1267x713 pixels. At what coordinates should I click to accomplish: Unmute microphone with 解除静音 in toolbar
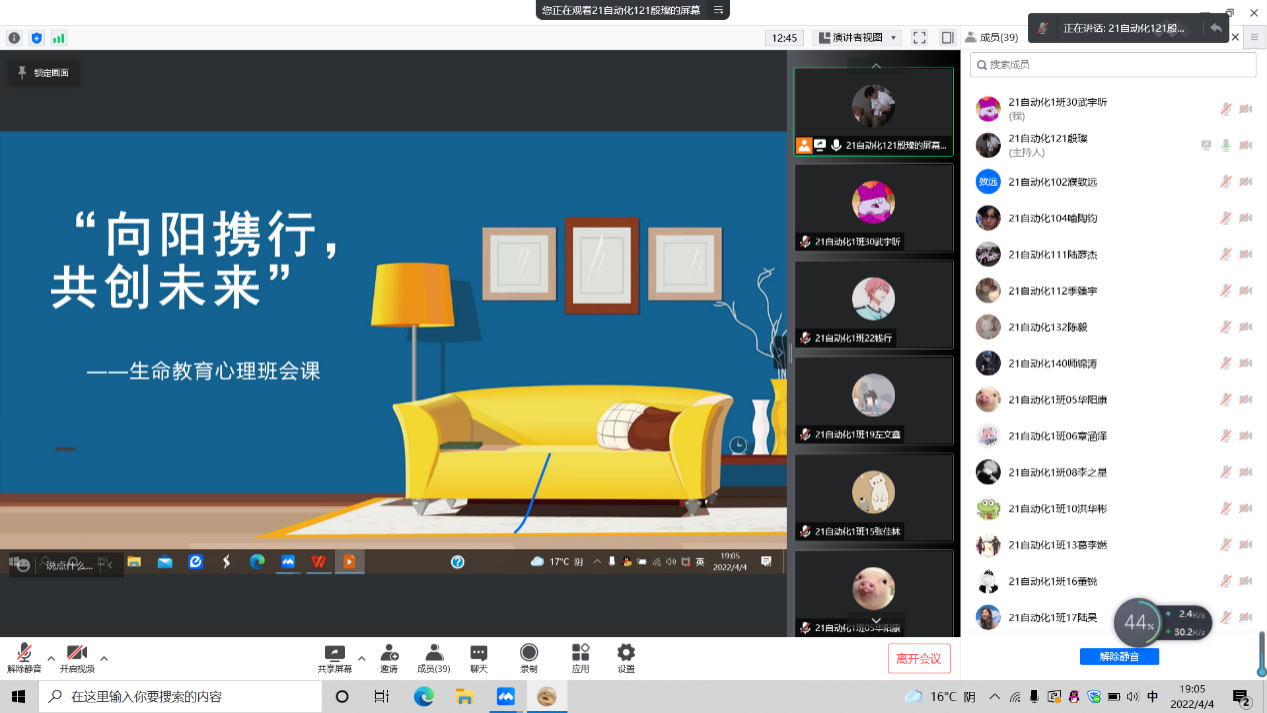pos(24,658)
